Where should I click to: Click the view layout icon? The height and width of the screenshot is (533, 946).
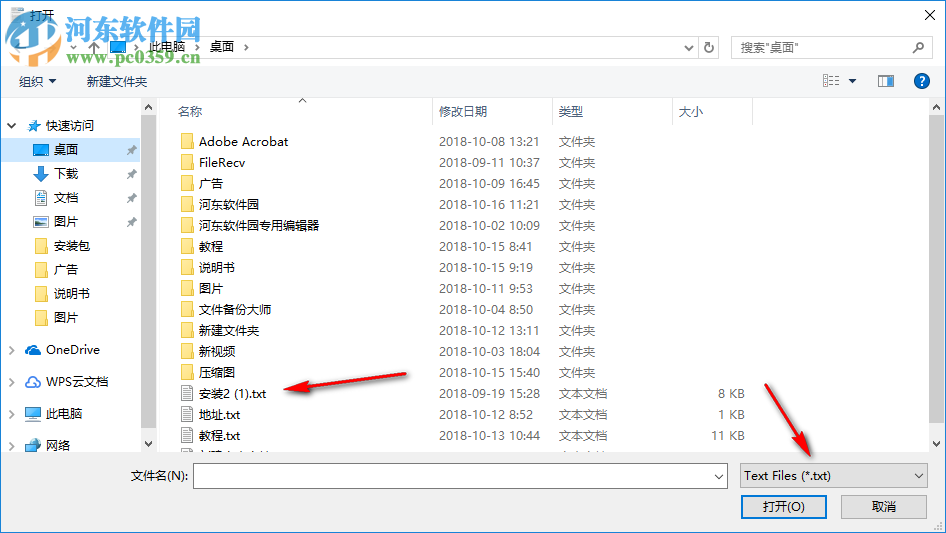pyautogui.click(x=831, y=81)
